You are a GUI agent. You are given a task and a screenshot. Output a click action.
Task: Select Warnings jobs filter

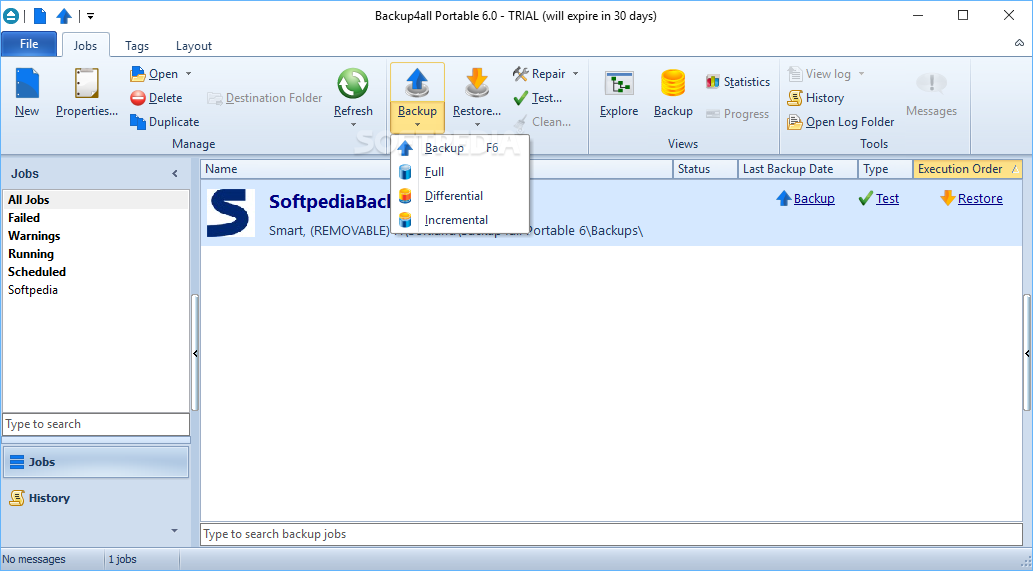click(x=96, y=236)
